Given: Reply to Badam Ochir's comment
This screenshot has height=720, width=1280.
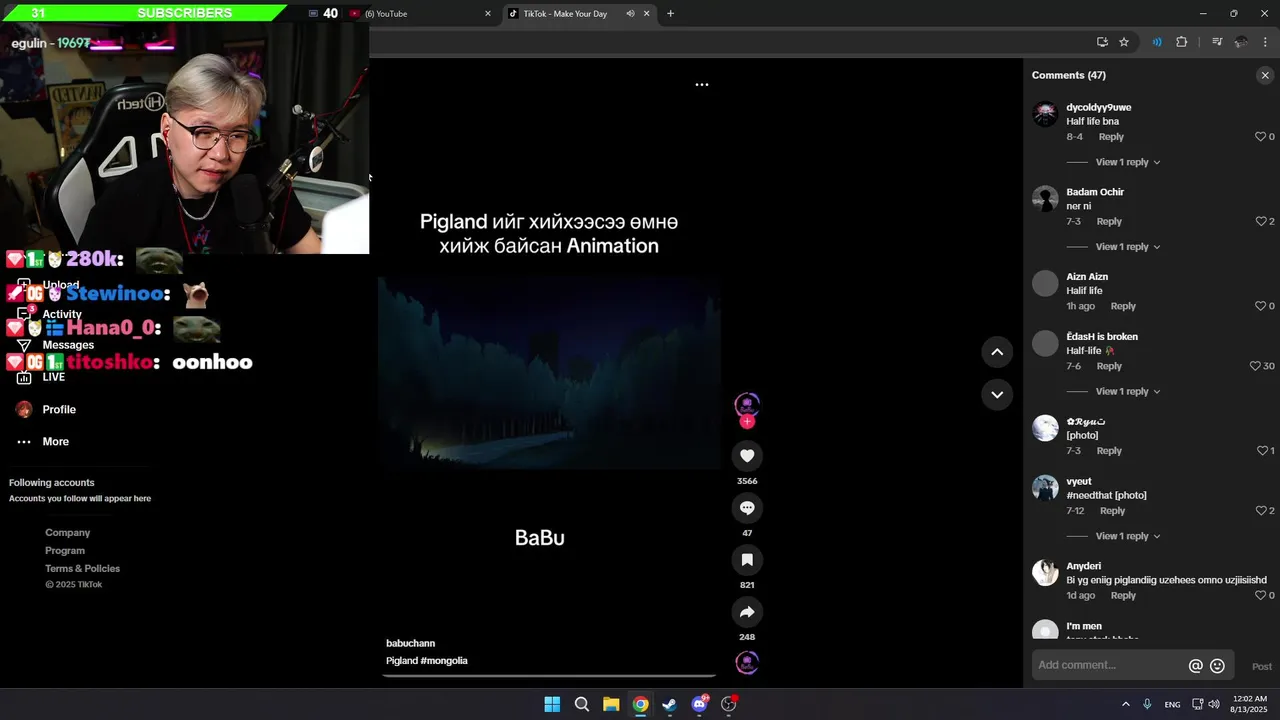Looking at the screenshot, I should click(1109, 221).
